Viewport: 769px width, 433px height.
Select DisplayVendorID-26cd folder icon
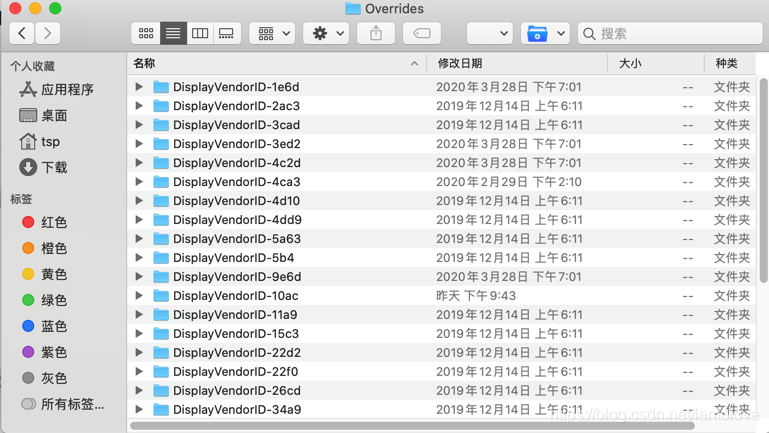point(161,391)
